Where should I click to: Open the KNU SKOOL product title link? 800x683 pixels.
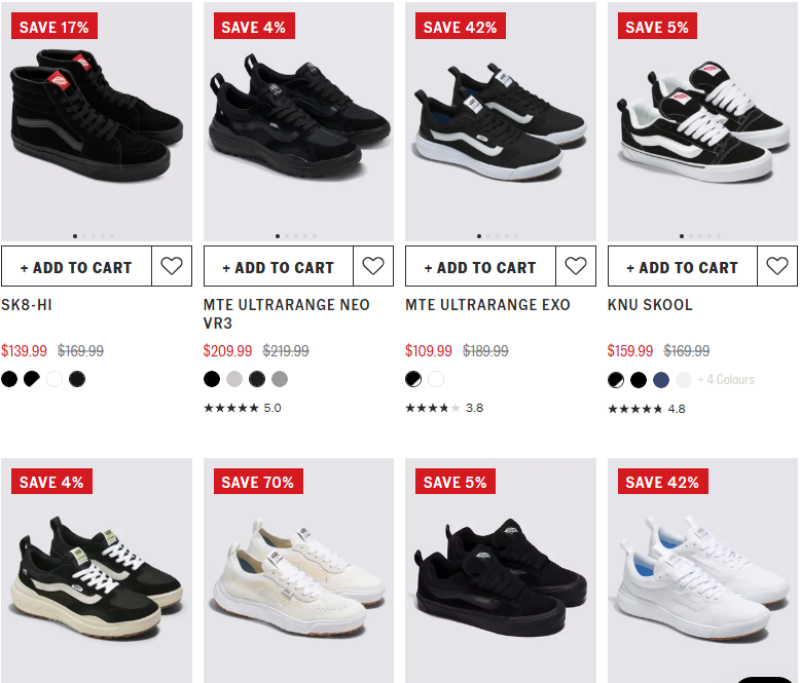click(649, 305)
